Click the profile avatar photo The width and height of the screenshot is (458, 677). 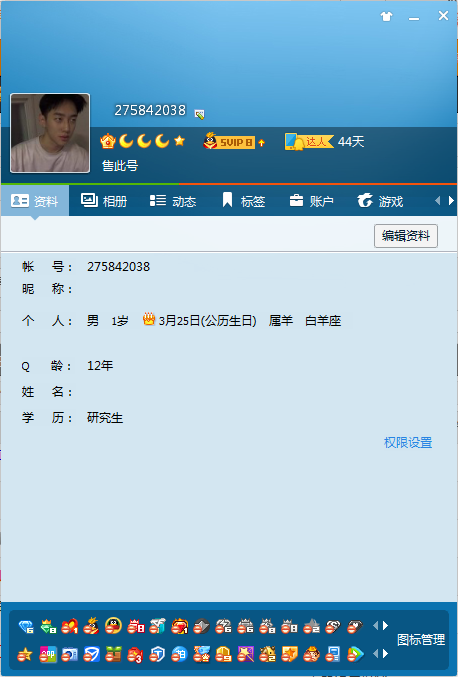coord(50,133)
